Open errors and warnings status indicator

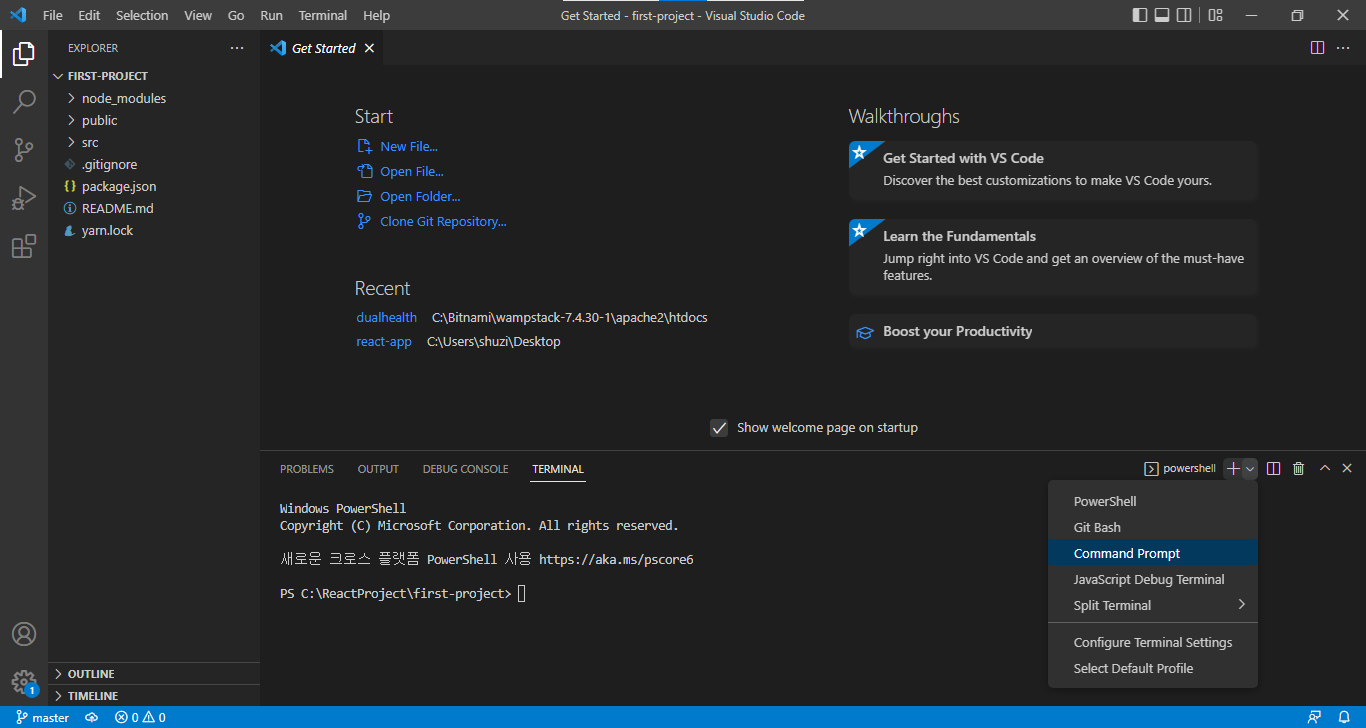pos(140,717)
